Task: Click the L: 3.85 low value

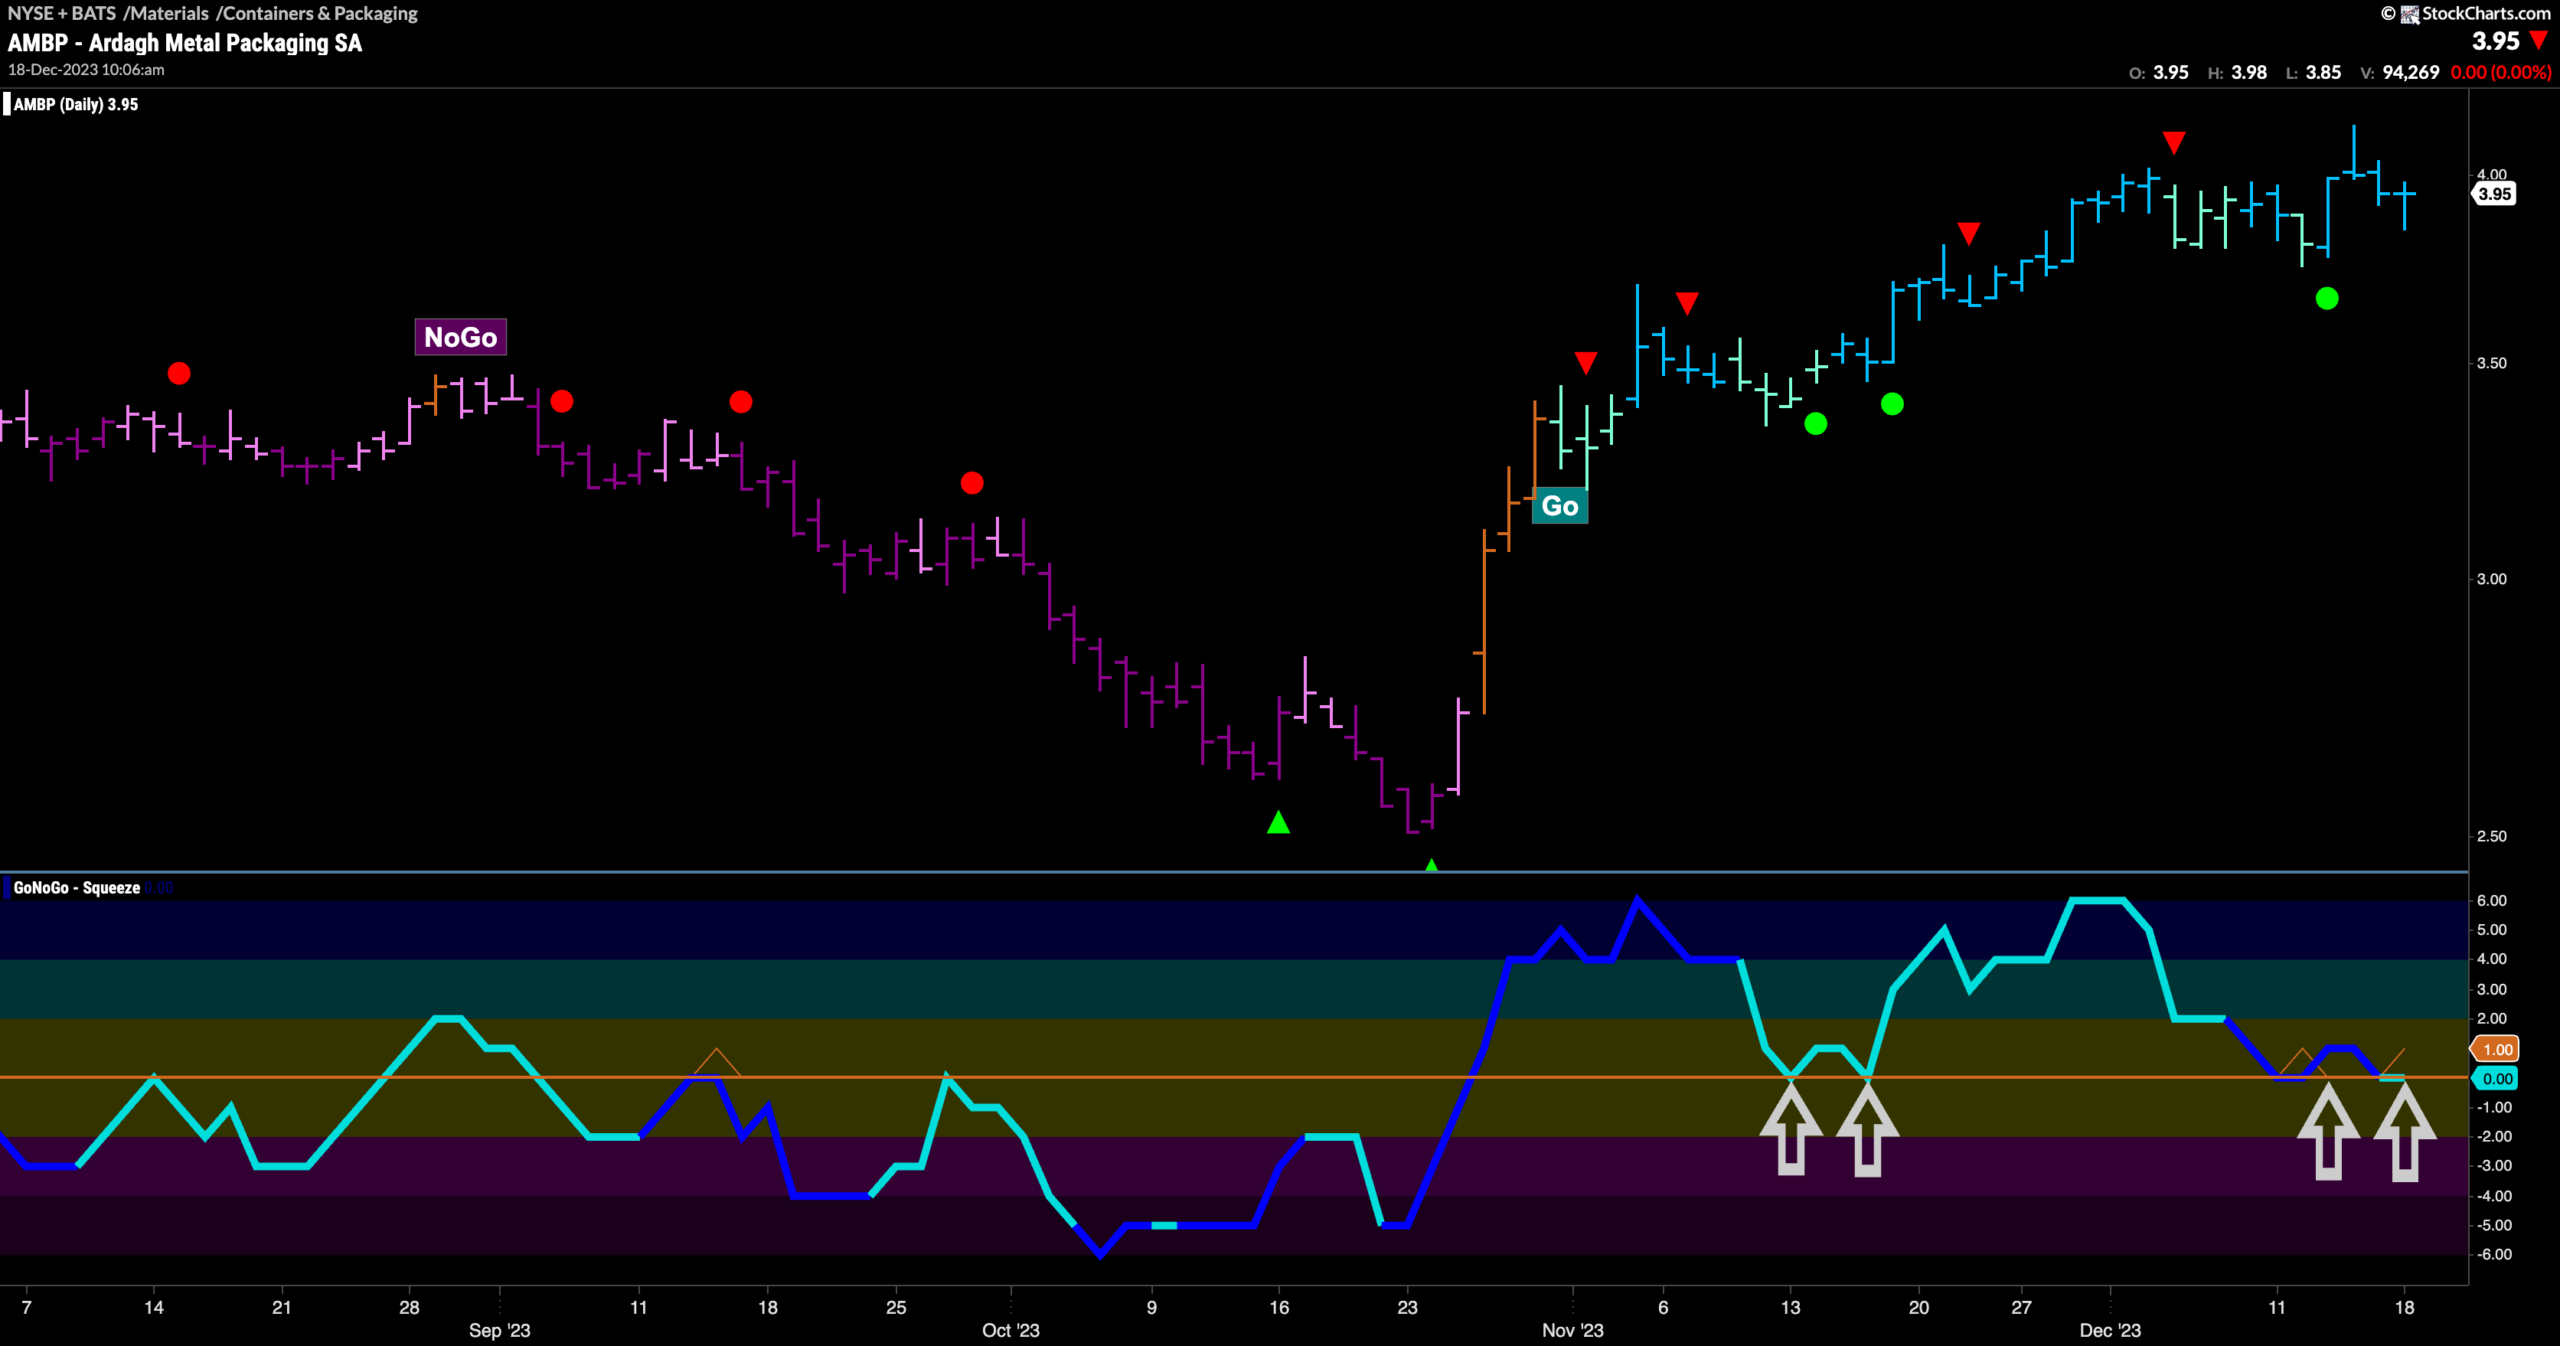Action: tap(2313, 73)
